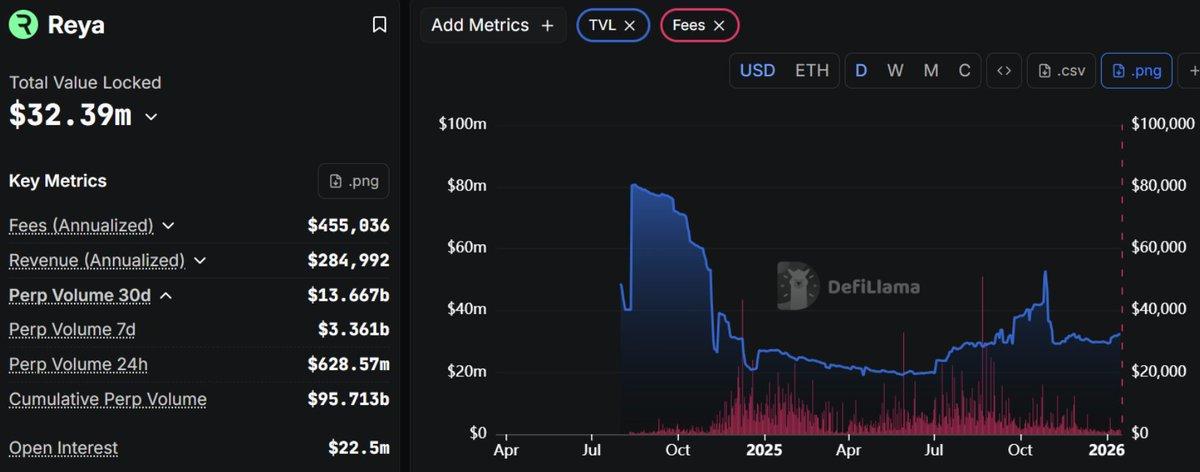1200x472 pixels.
Task: Set chart interval to weekly W
Action: click(895, 71)
